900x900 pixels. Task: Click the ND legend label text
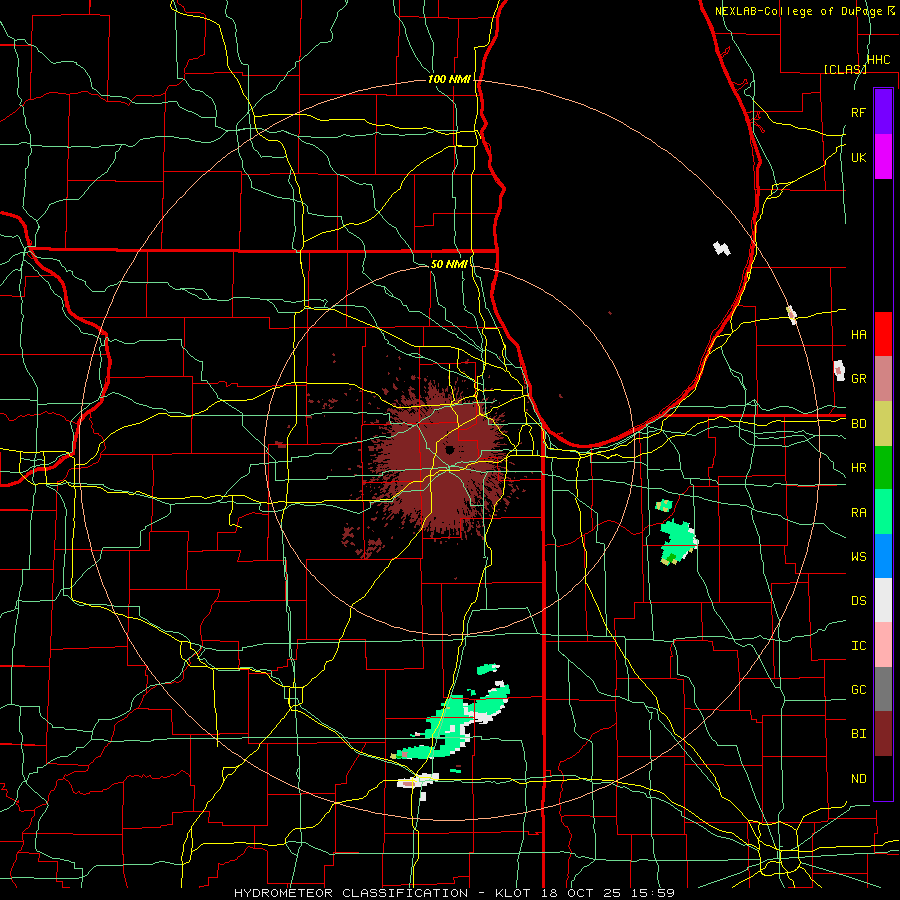859,778
